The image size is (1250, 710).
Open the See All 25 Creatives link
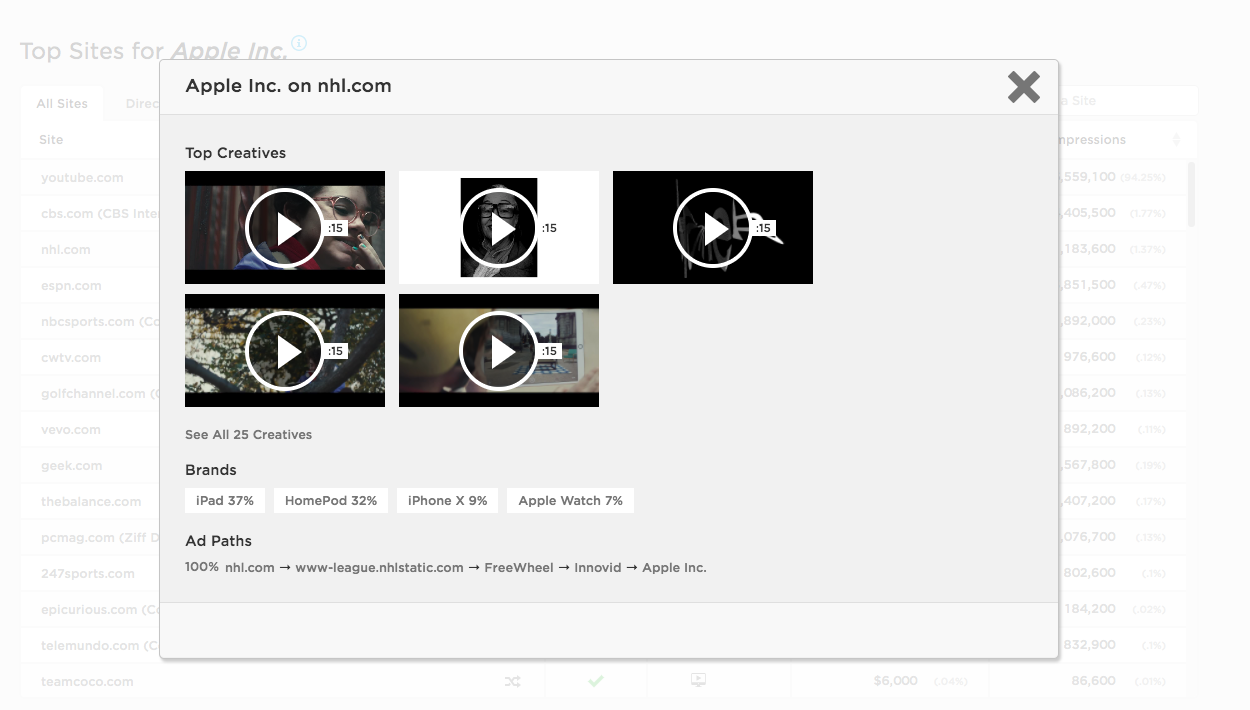(248, 435)
